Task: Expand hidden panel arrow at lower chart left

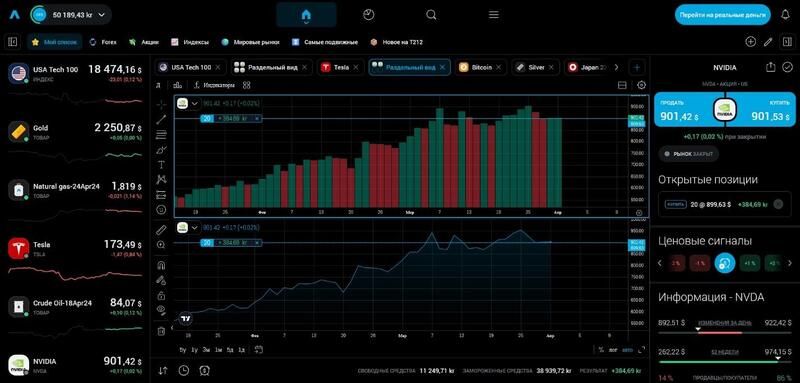Action: [171, 328]
